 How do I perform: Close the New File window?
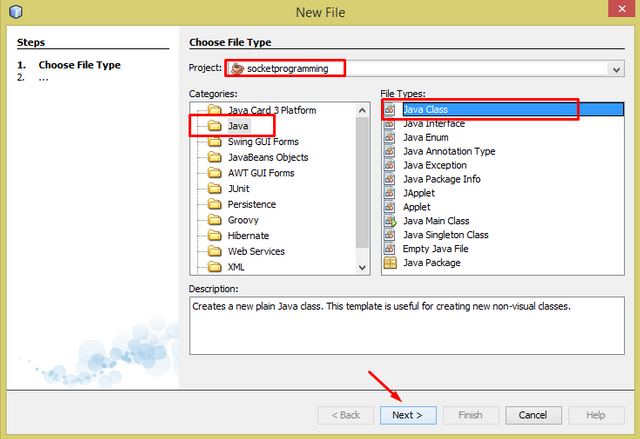coord(622,9)
